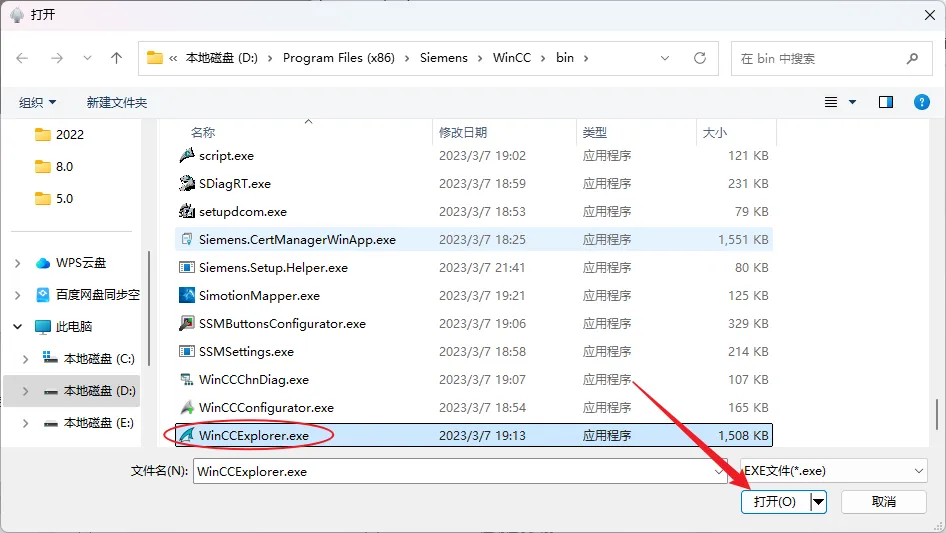946x533 pixels.
Task: Click the file list vertical scrollbar
Action: (x=937, y=415)
